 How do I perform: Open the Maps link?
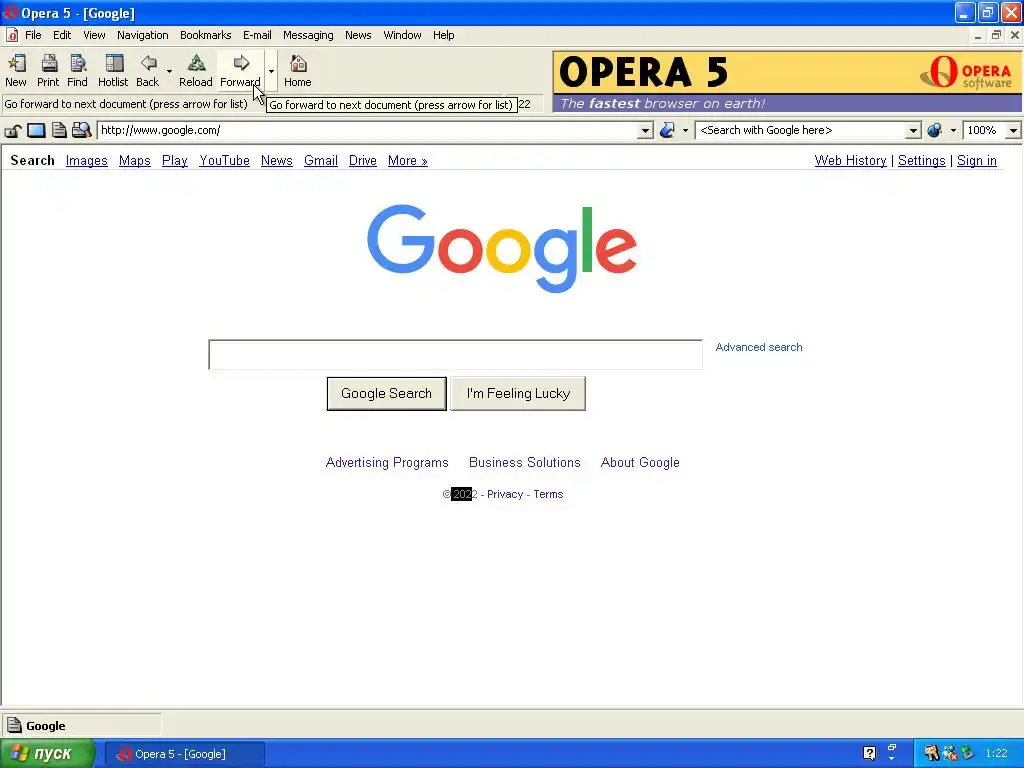(135, 161)
